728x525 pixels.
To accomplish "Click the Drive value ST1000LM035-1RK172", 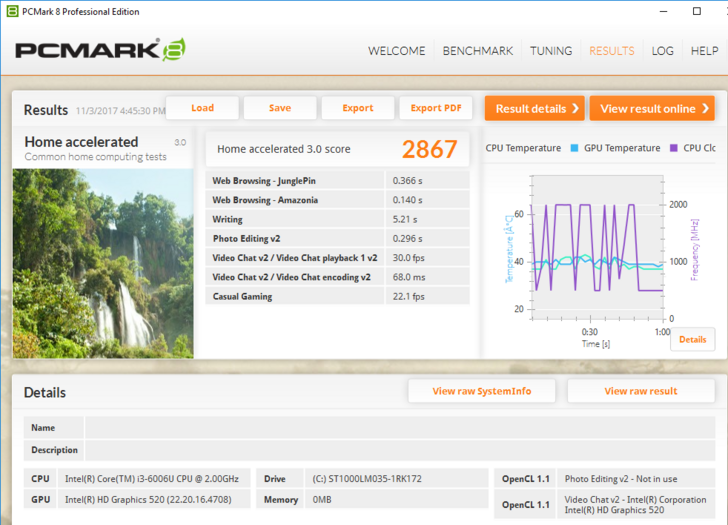I will pos(367,479).
